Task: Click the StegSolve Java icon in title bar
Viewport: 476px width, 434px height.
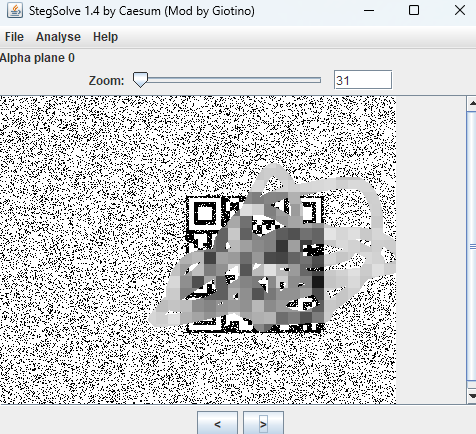Action: click(15, 10)
